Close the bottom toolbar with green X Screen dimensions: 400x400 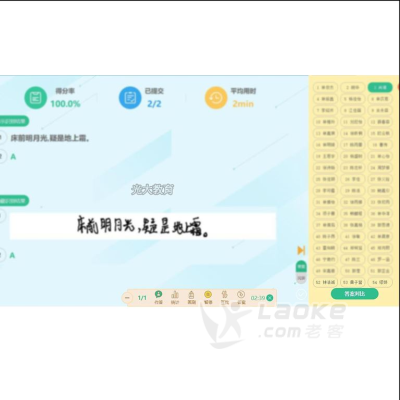(x=270, y=298)
